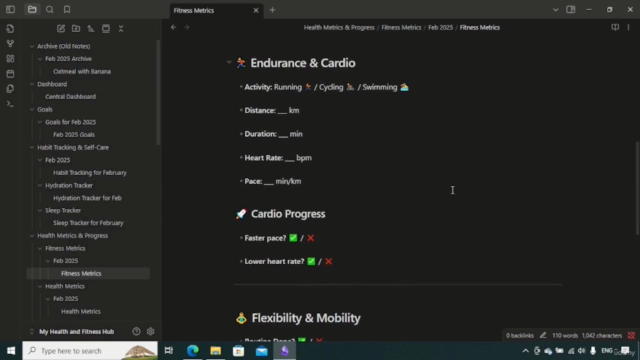Click the file explorer scrollbar
The image size is (640, 360).
(x=158, y=92)
